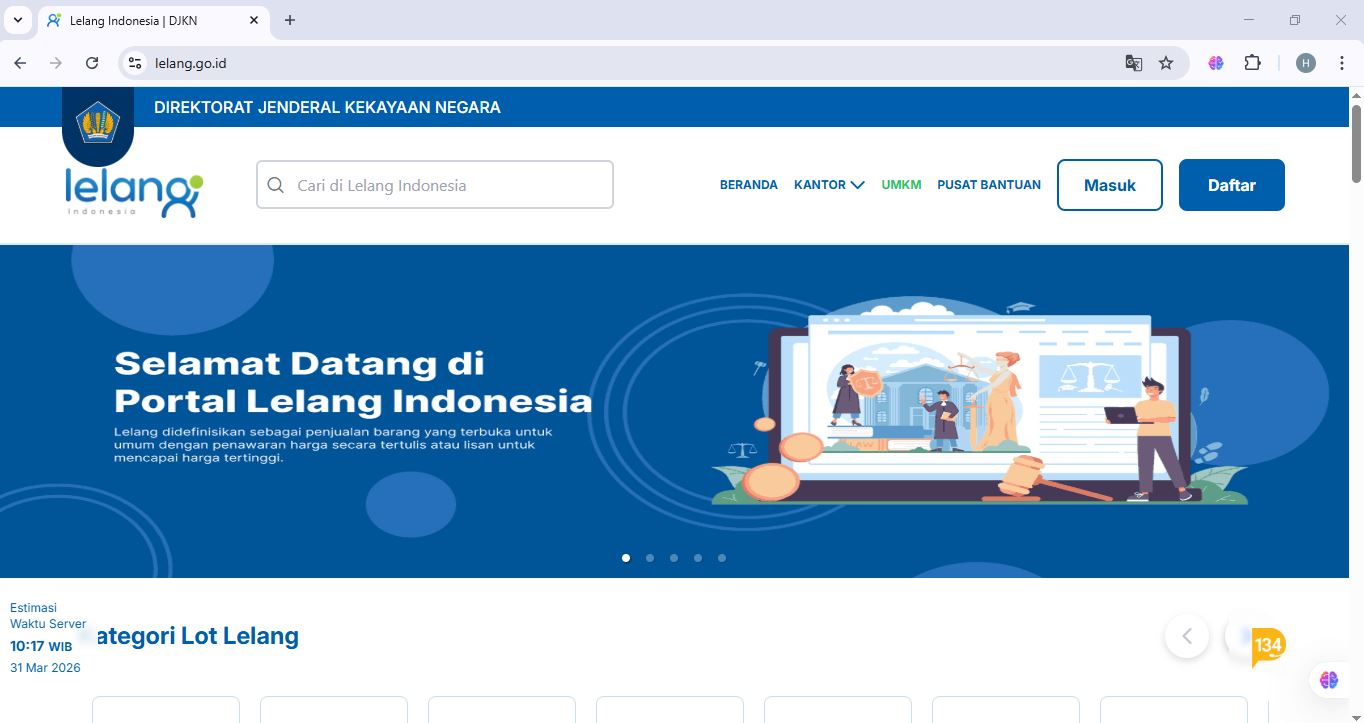Reload the page using the refresh icon
This screenshot has width=1364, height=723.
92,62
